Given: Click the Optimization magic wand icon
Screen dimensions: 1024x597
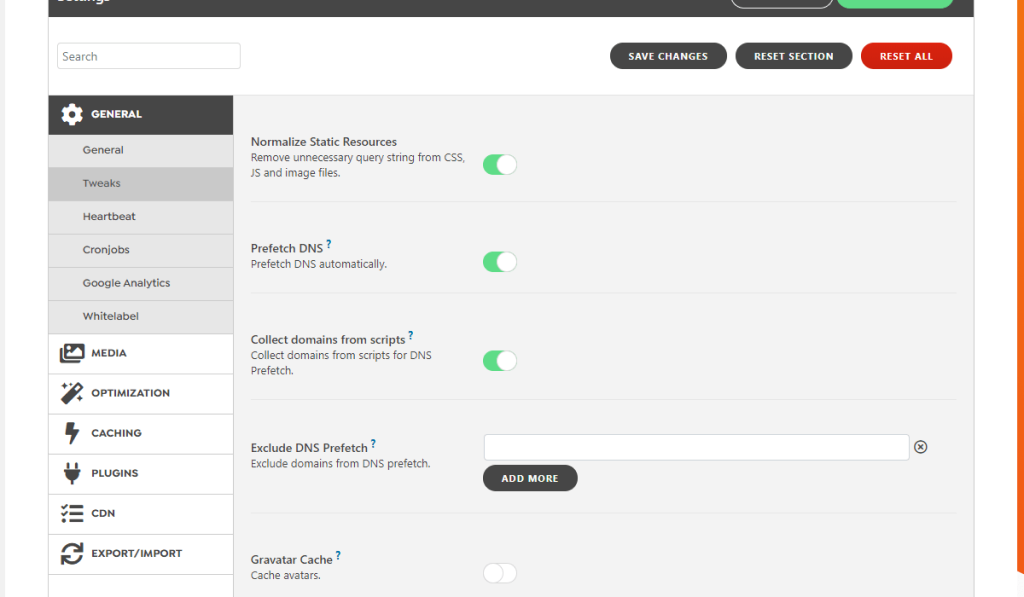Looking at the screenshot, I should (72, 393).
